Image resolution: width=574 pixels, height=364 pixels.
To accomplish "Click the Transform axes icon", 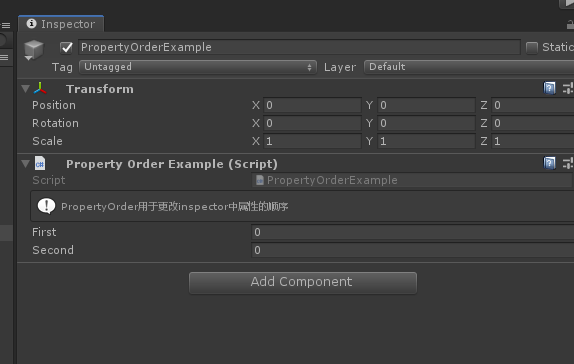I will (x=40, y=88).
